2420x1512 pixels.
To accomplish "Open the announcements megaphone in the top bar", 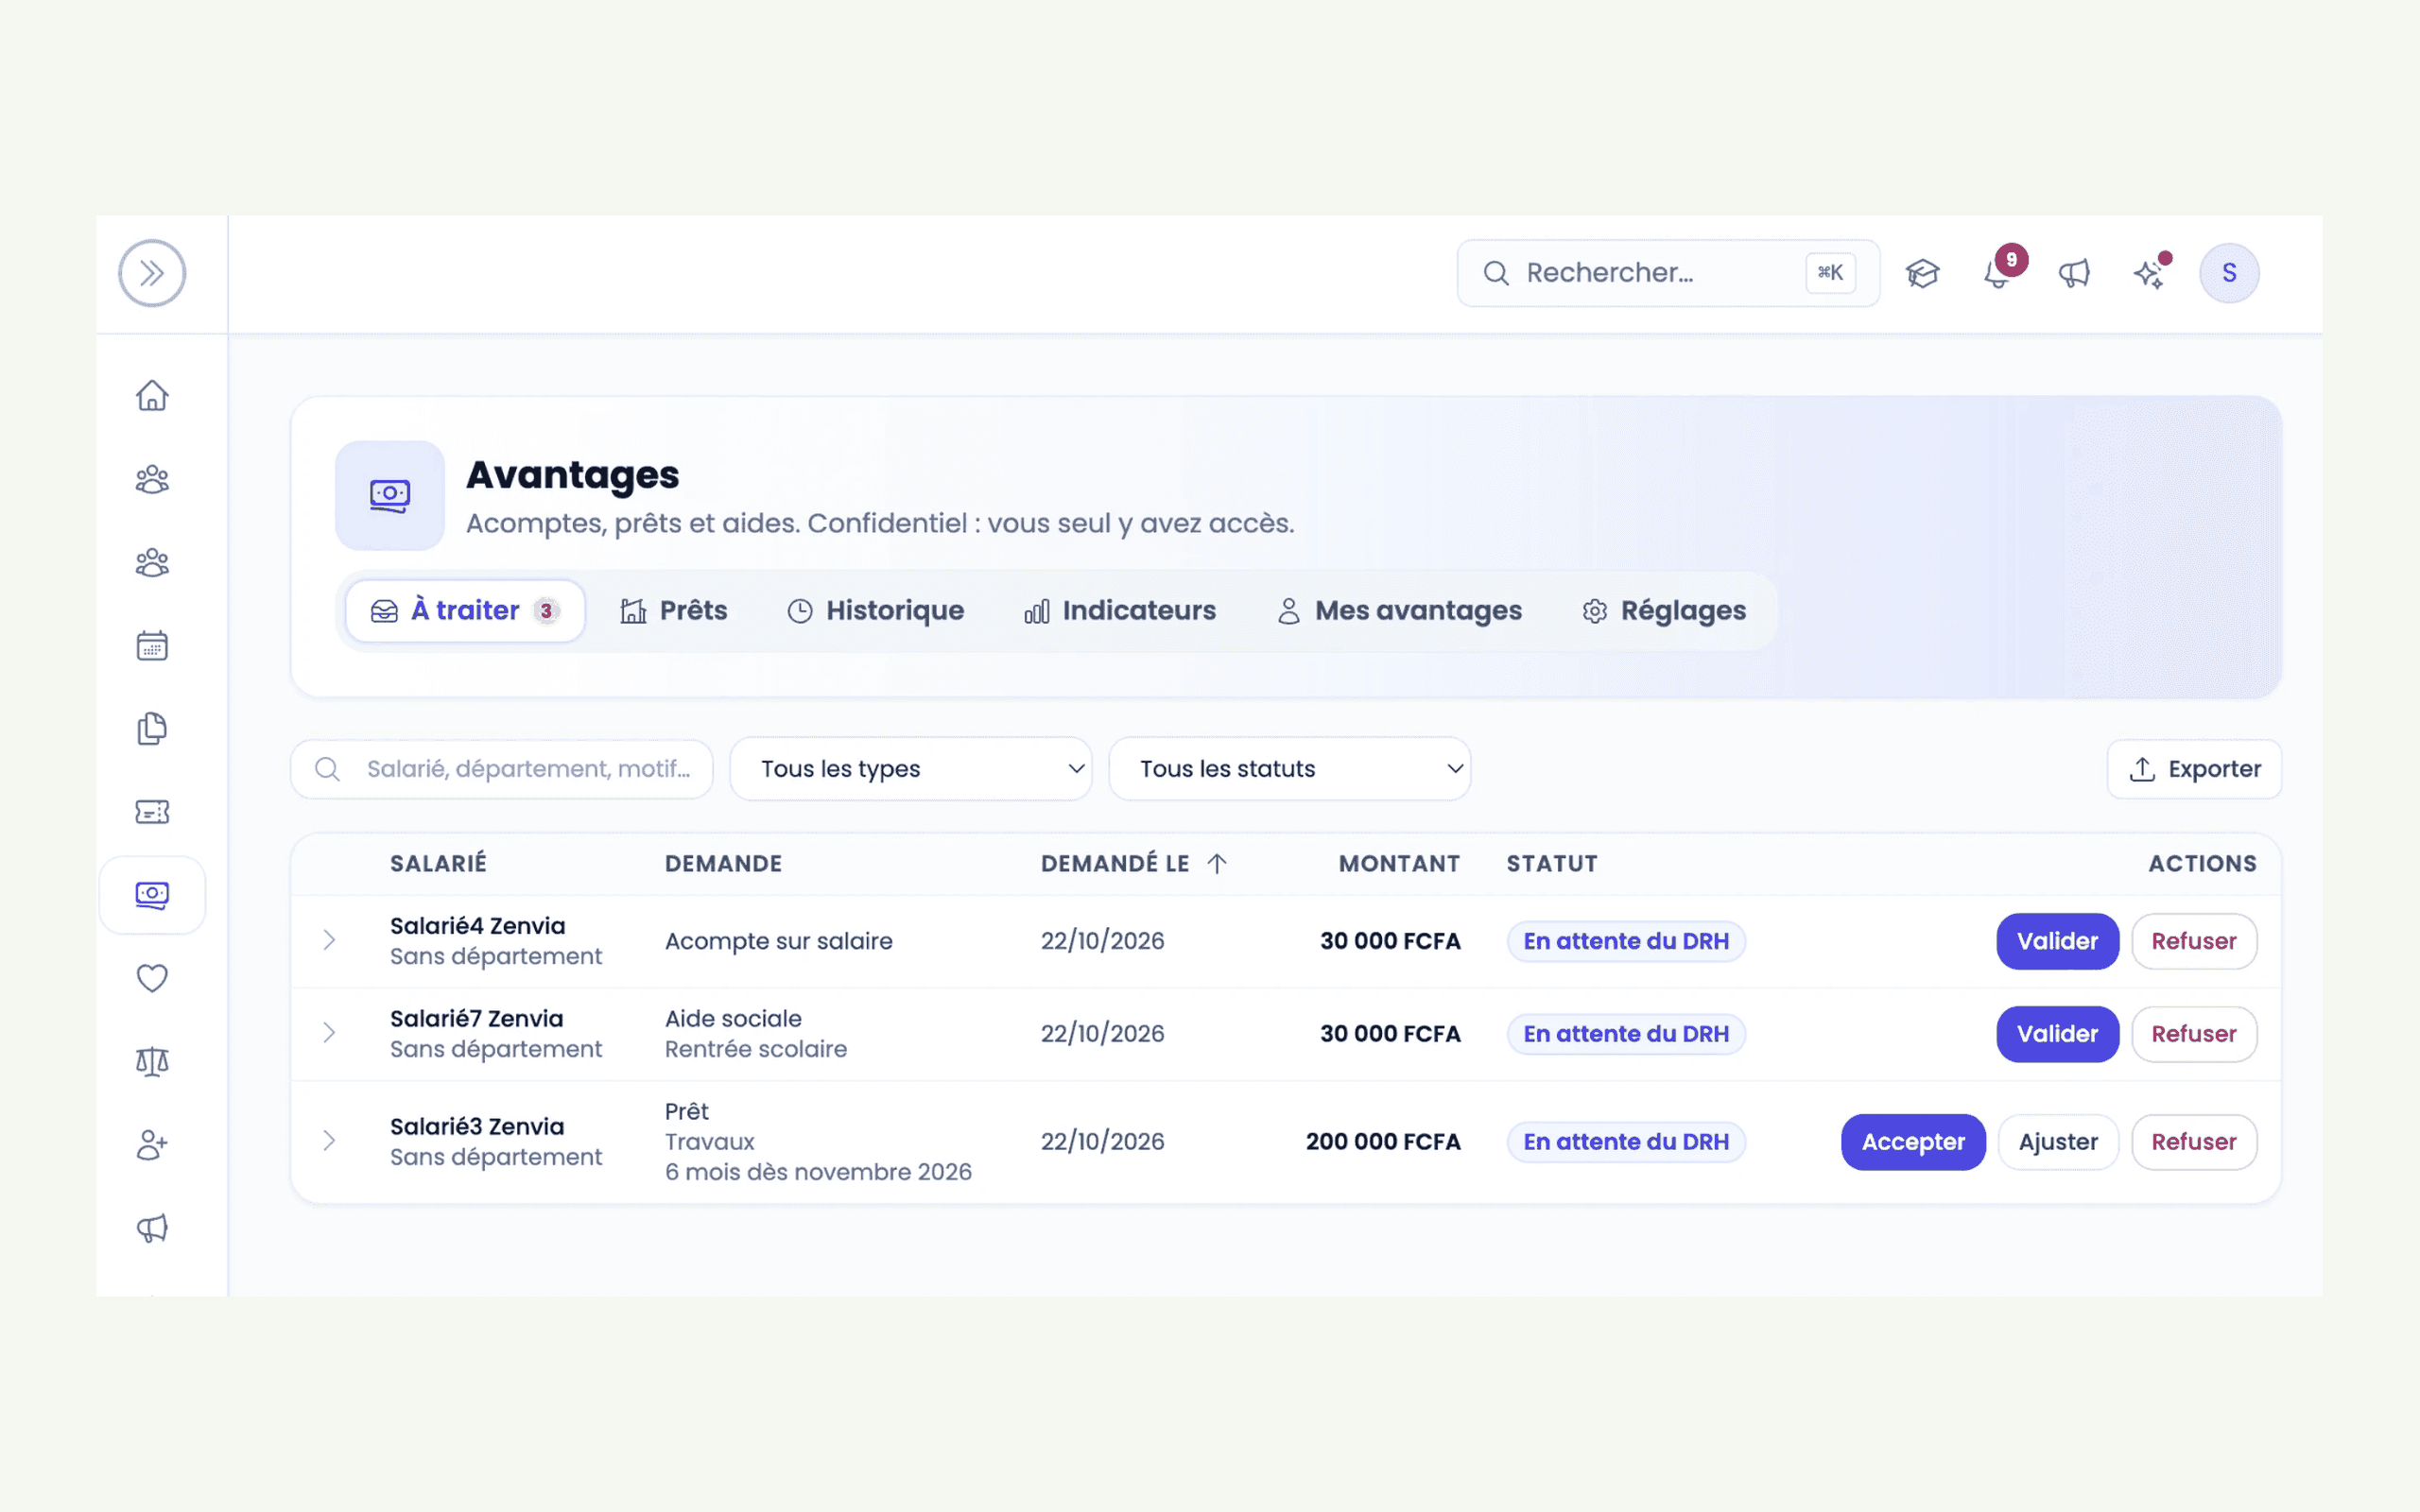I will (2074, 273).
